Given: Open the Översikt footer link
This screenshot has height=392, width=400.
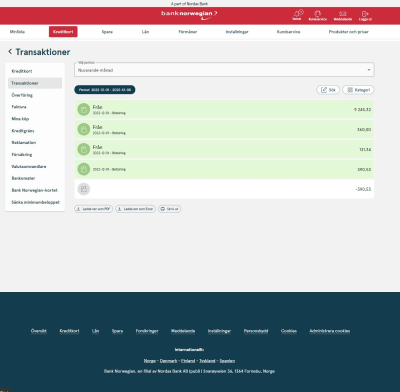Looking at the screenshot, I should coord(39,331).
